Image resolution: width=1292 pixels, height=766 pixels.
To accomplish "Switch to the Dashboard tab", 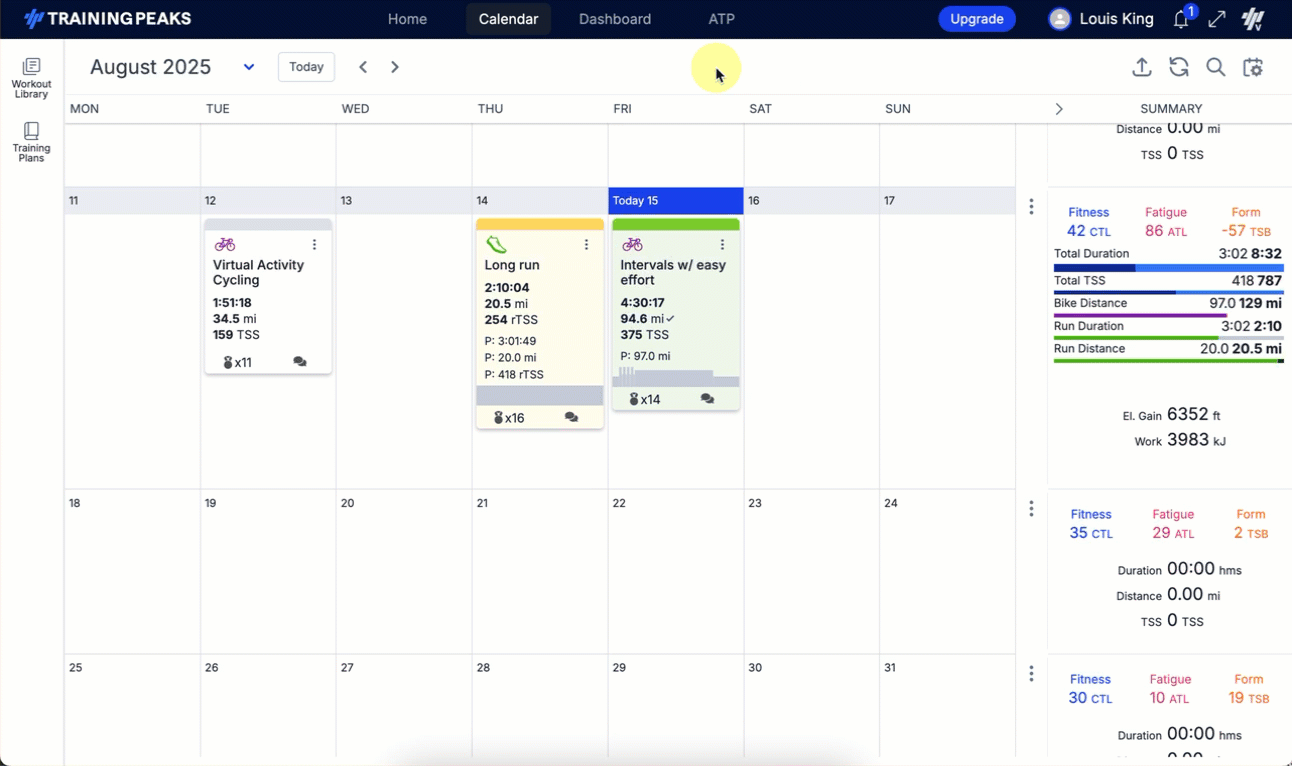I will [614, 19].
